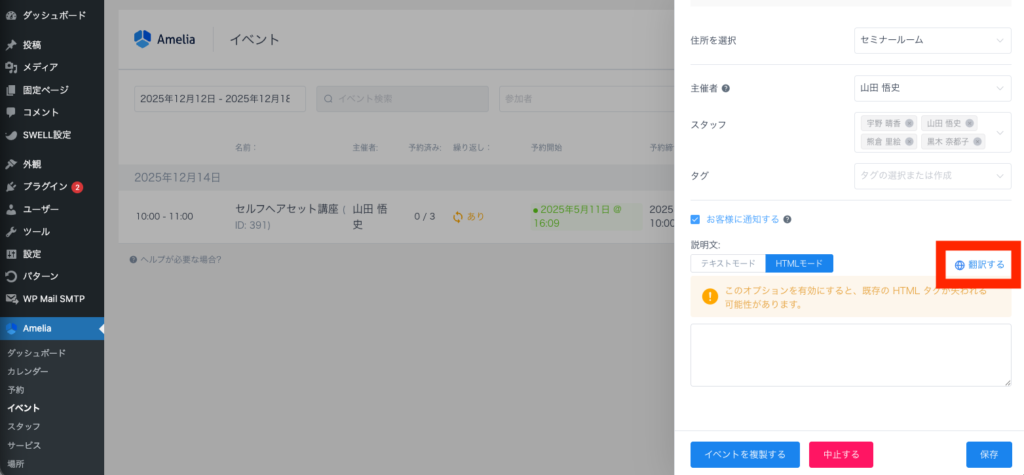Open the 住所を選択 dropdown showing セミナールーム
Screen dimensions: 1024x475
[932, 40]
